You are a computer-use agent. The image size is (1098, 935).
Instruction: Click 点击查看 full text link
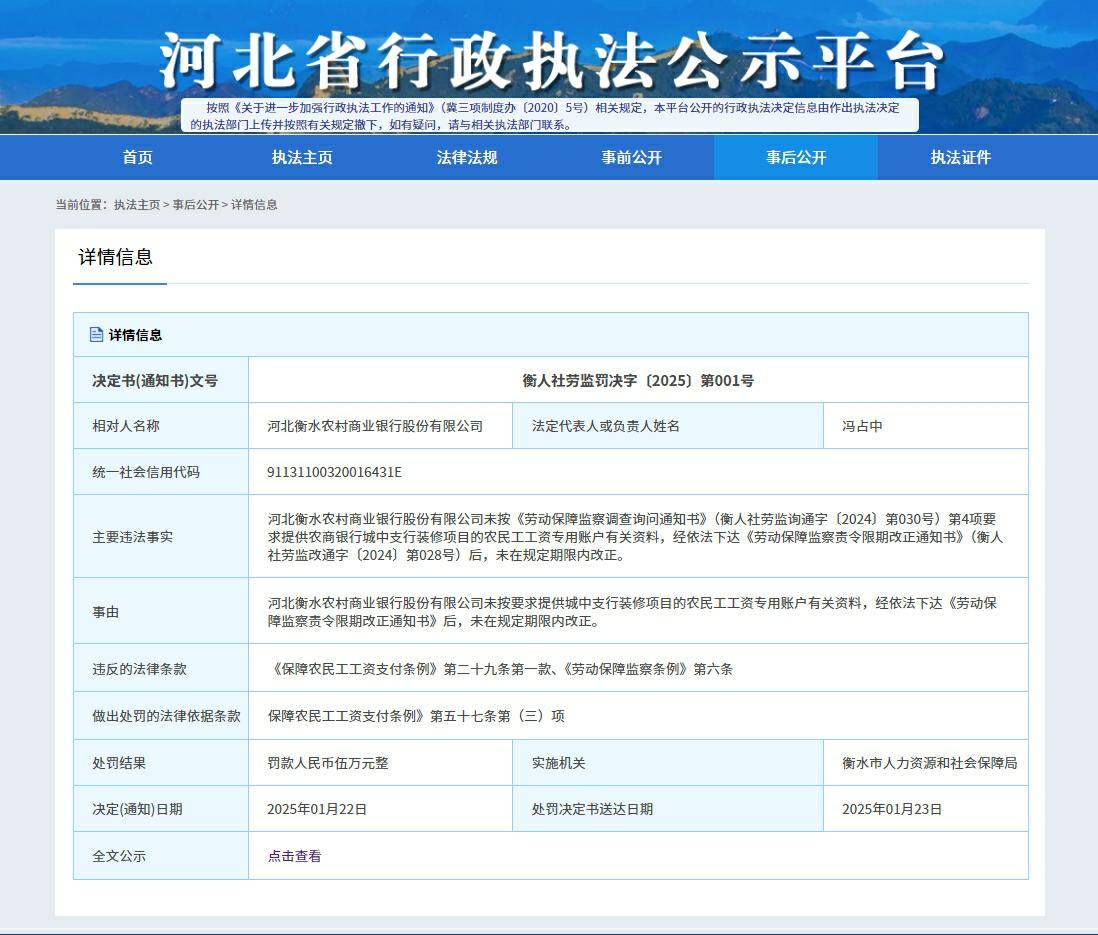click(x=294, y=856)
